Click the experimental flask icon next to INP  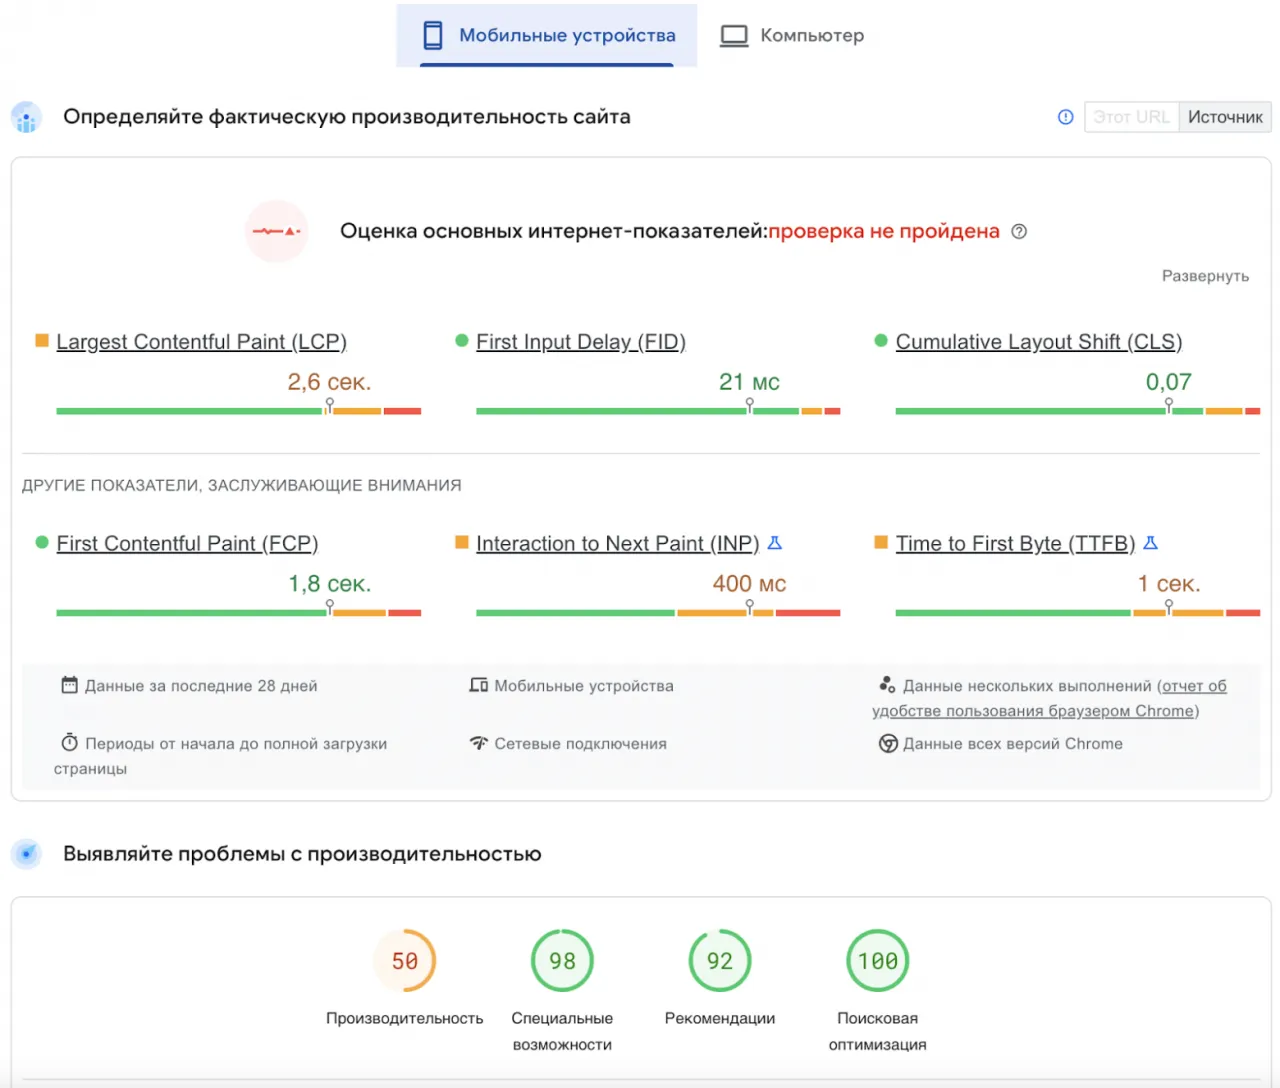click(x=774, y=543)
